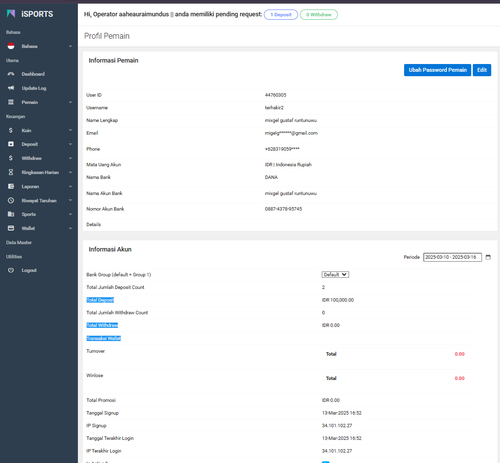Expand the Koin submenu arrow

click(70, 130)
